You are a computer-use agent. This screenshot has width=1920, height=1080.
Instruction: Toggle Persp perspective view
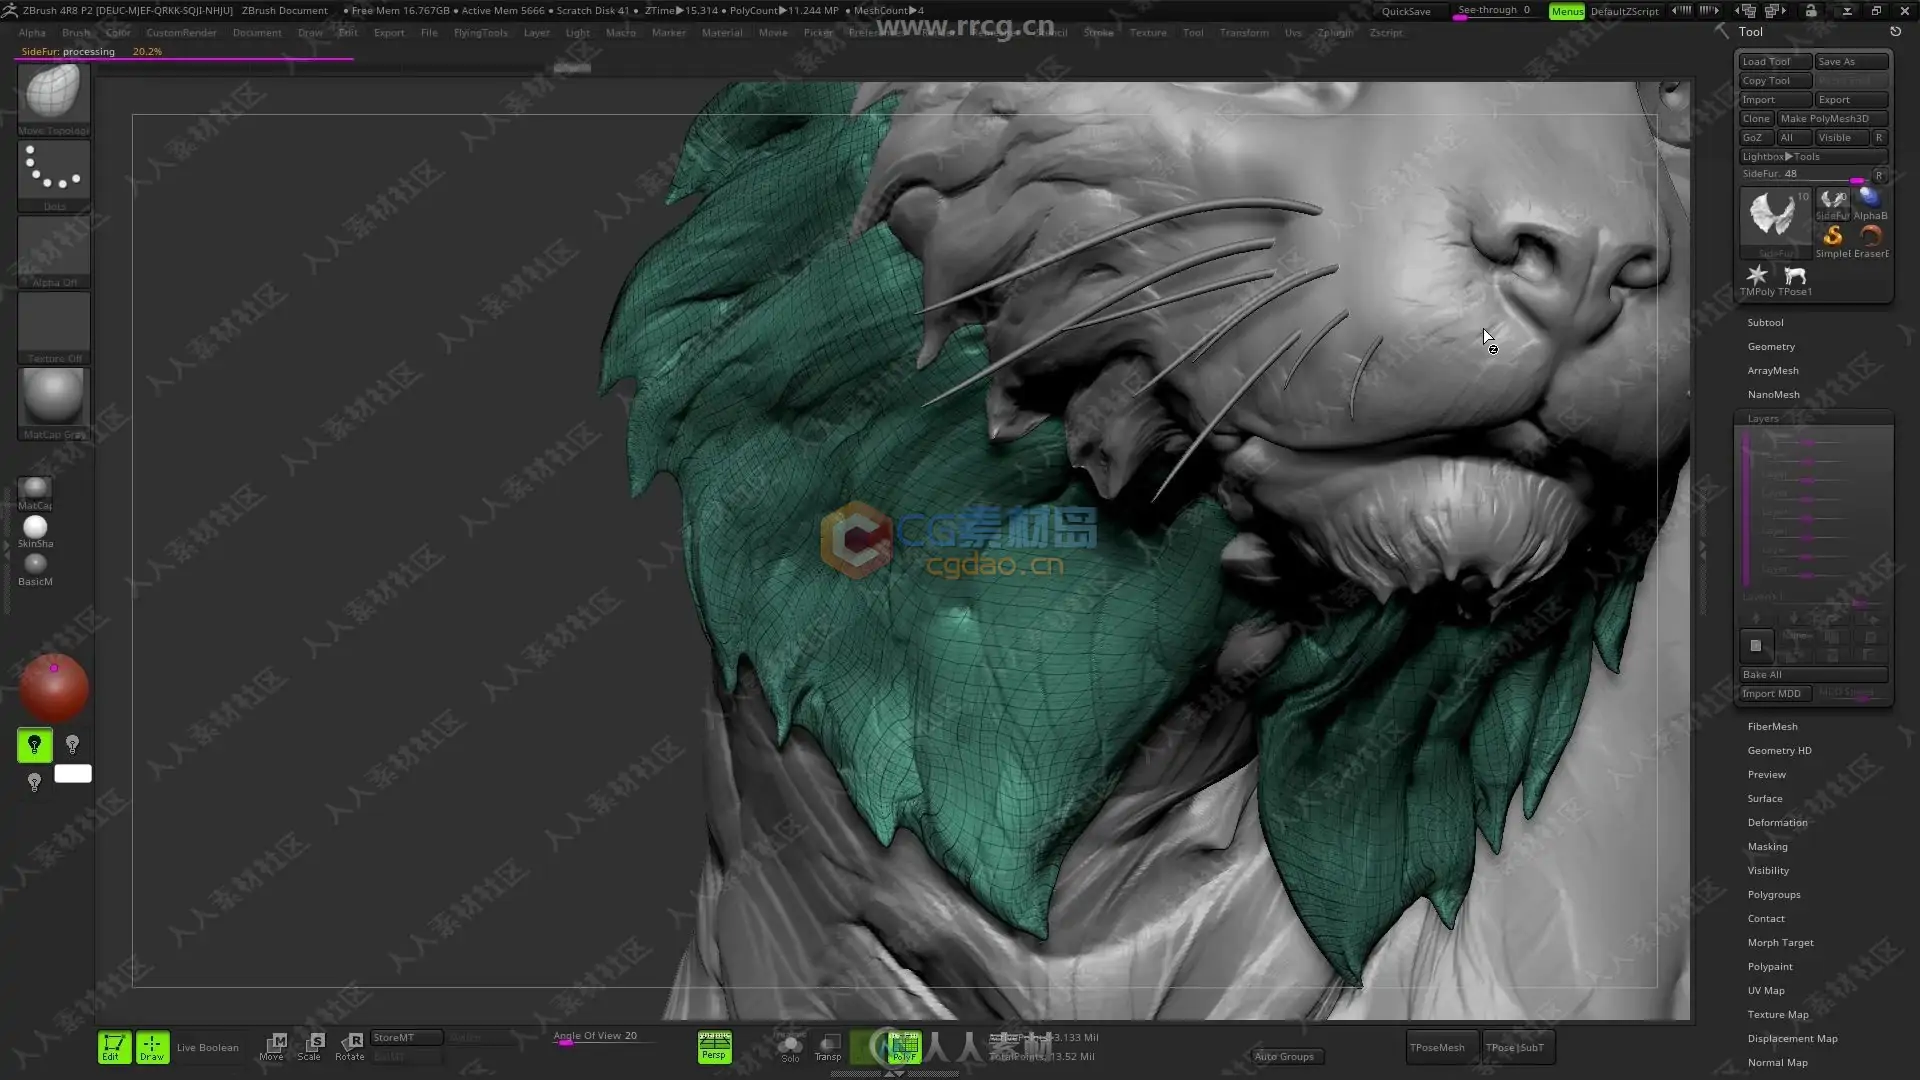(714, 1047)
